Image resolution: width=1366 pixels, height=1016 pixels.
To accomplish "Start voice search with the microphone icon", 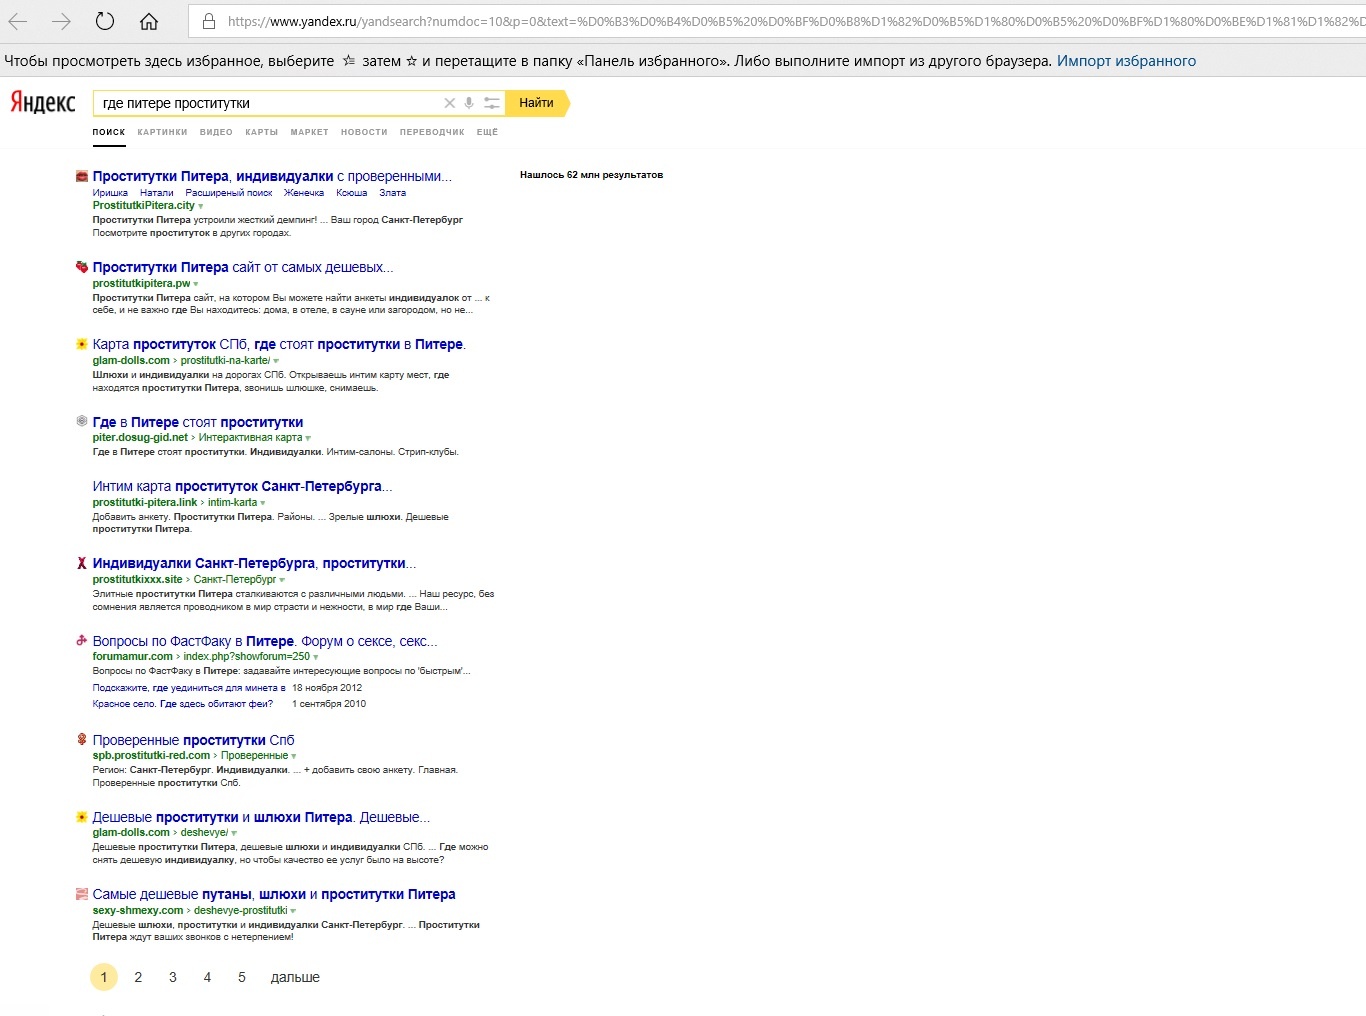I will [x=469, y=103].
